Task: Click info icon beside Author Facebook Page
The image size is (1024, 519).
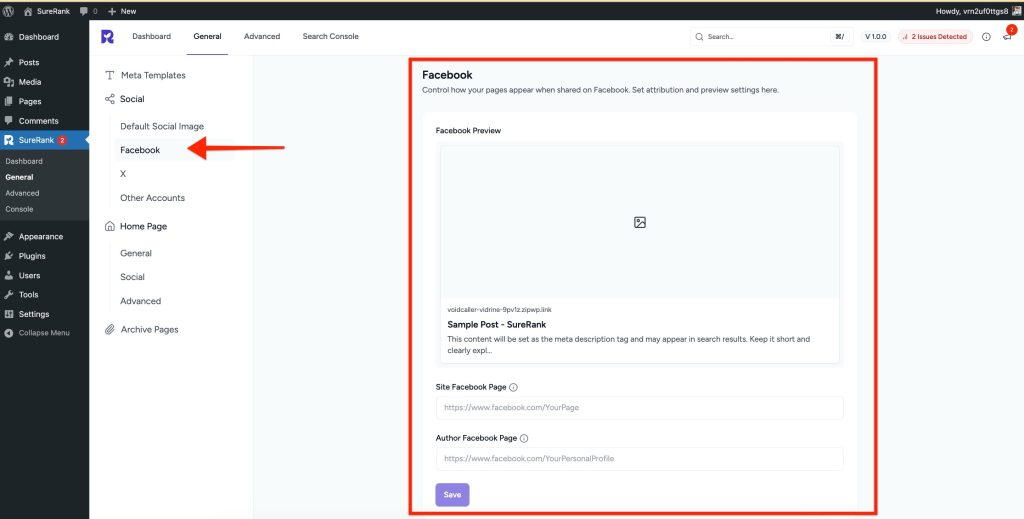Action: 524,439
